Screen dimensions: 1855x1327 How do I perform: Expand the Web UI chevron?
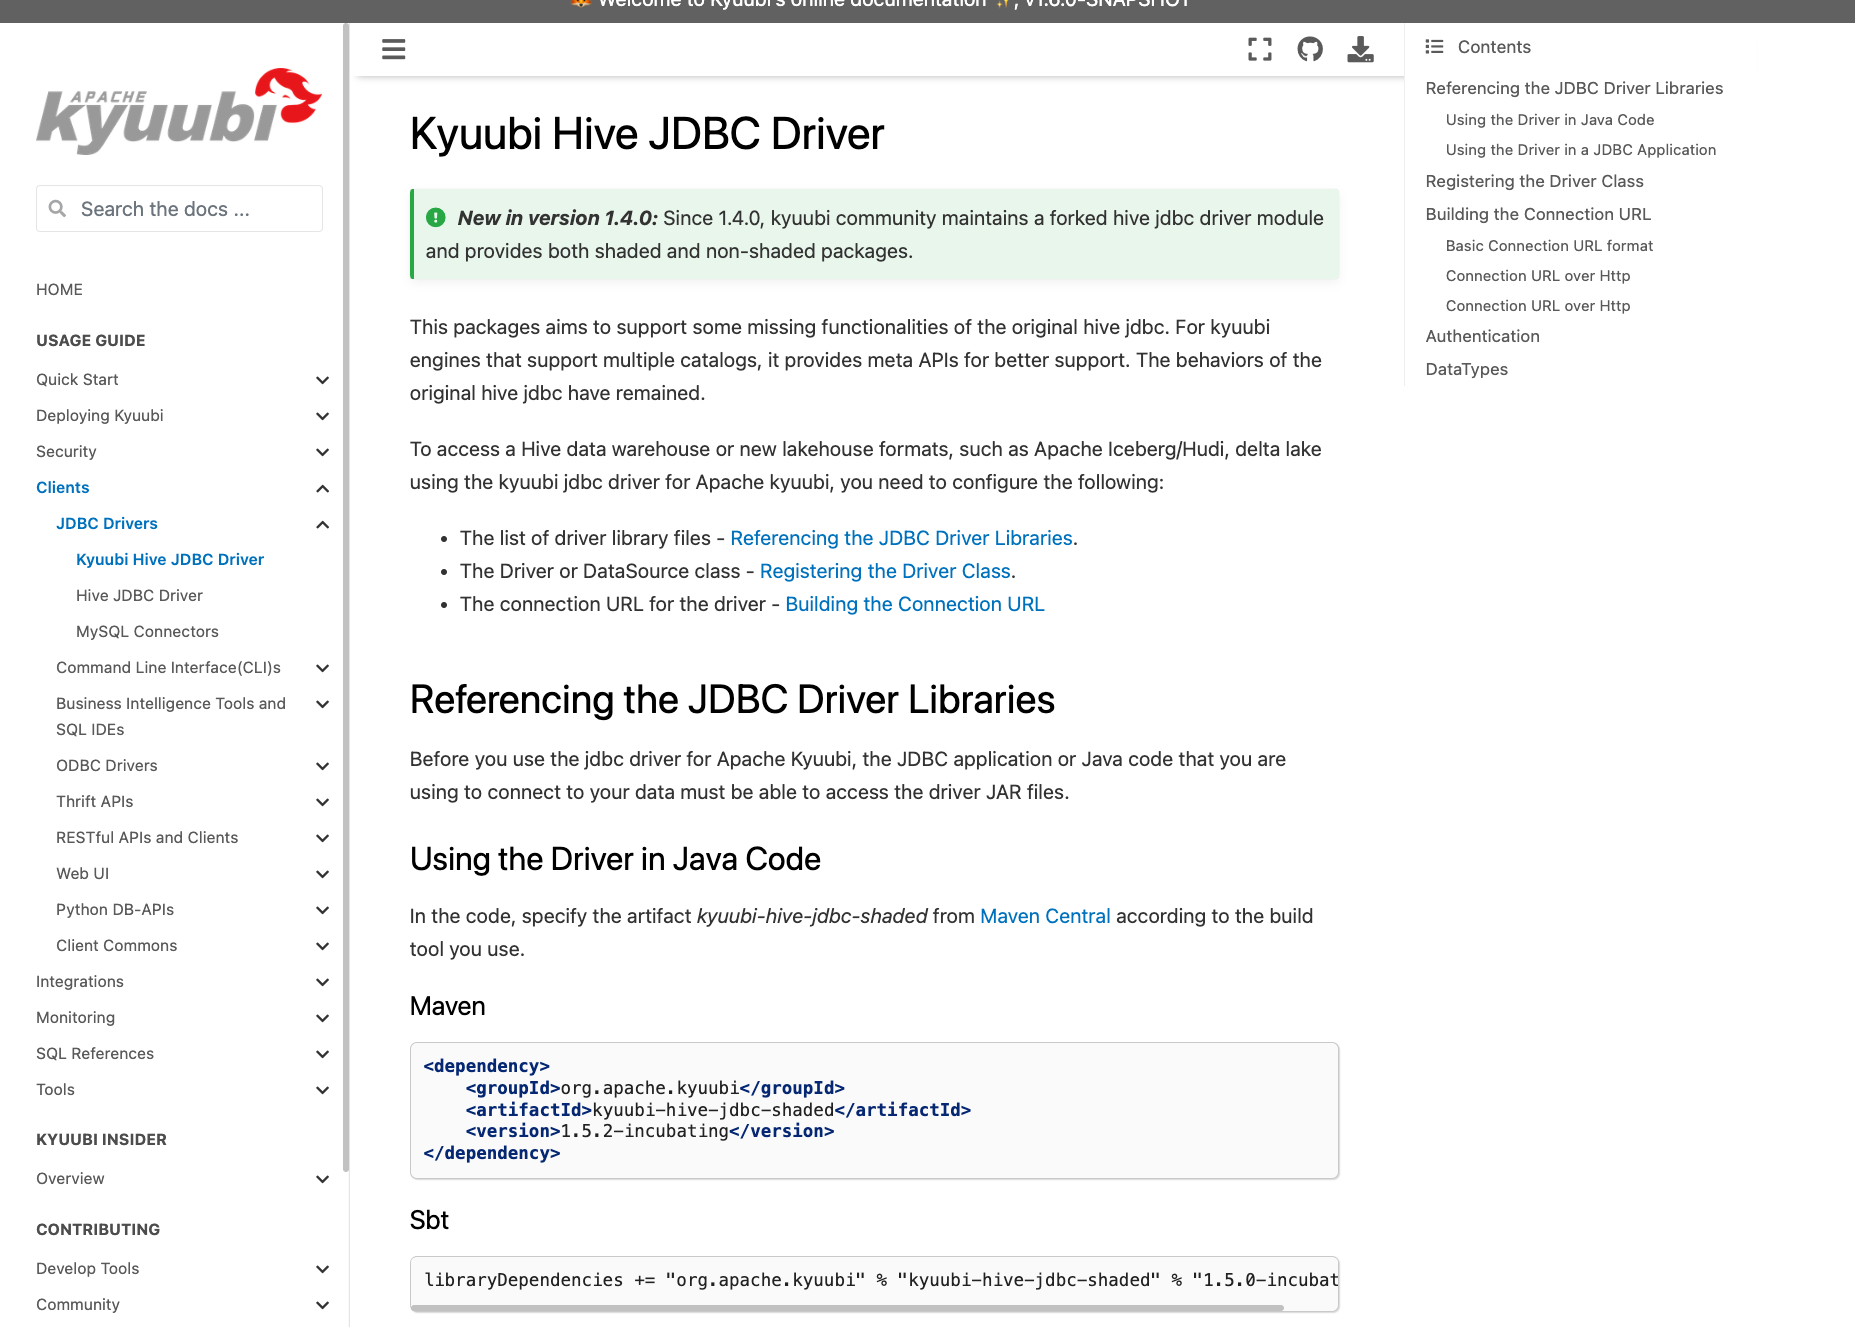pos(322,874)
